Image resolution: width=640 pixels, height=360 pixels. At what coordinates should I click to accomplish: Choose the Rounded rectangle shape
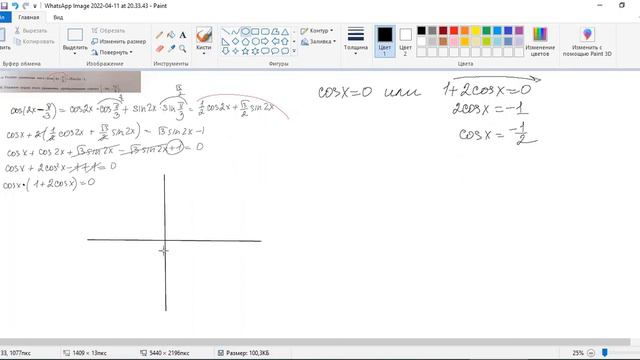coord(265,31)
